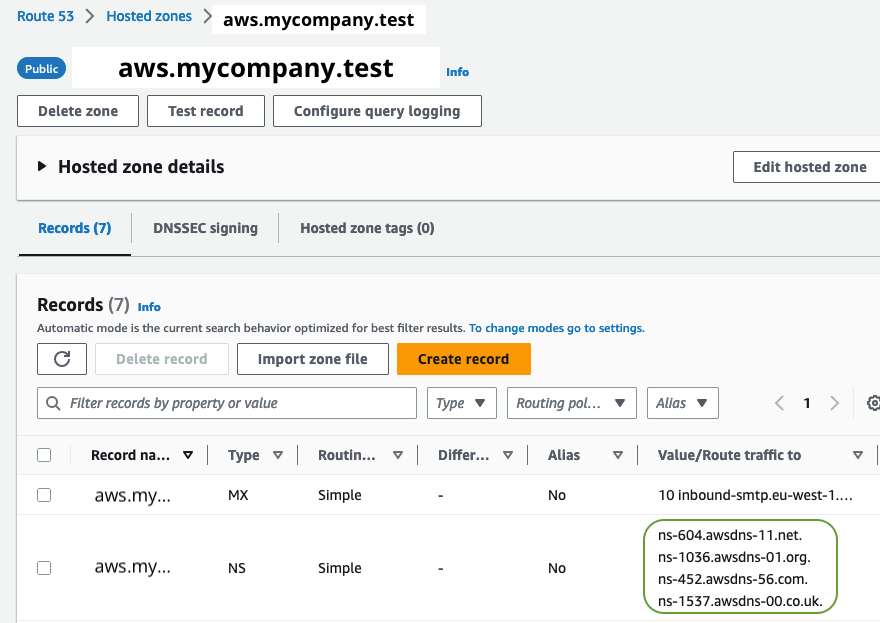
Task: Go to next records page arrow
Action: point(835,403)
